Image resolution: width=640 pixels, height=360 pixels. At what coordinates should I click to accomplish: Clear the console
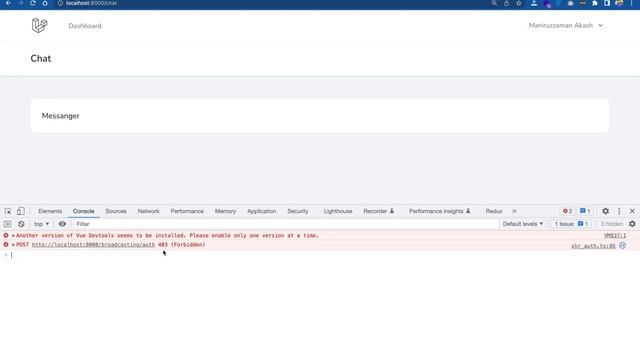(21, 224)
